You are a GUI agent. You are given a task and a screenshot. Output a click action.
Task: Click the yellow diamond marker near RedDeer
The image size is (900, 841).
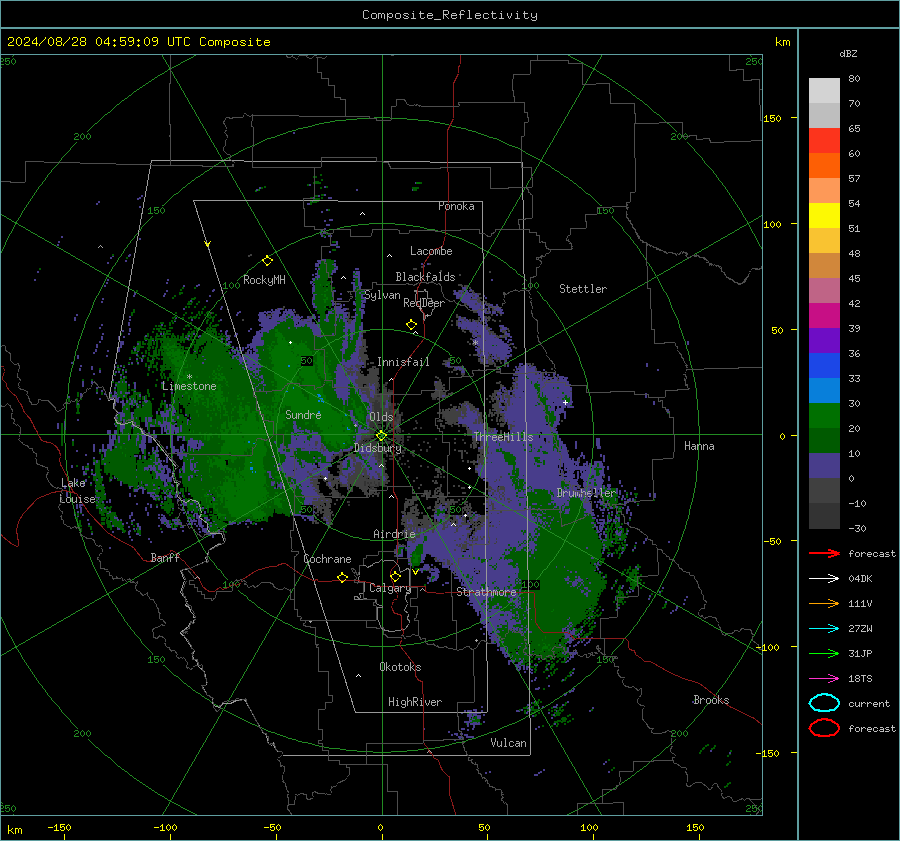coord(411,325)
